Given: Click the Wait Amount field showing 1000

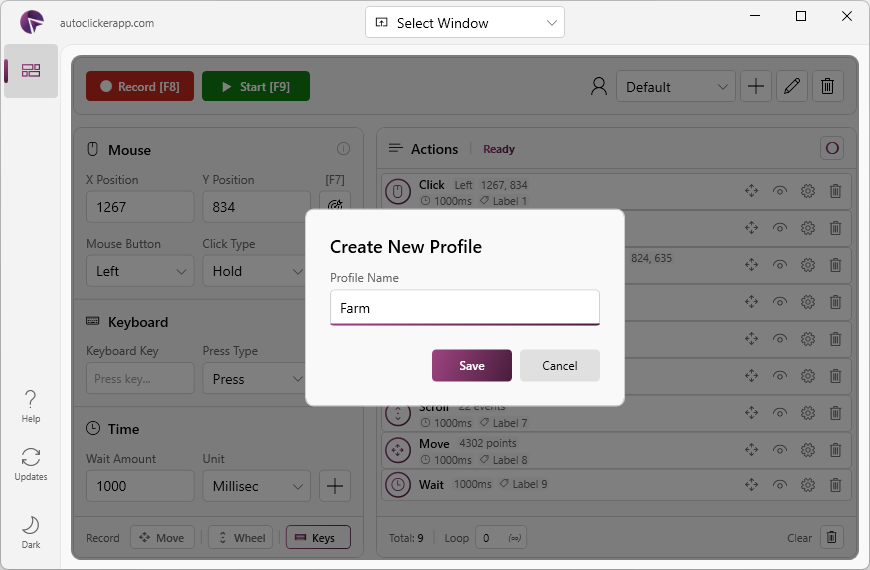Looking at the screenshot, I should 140,486.
